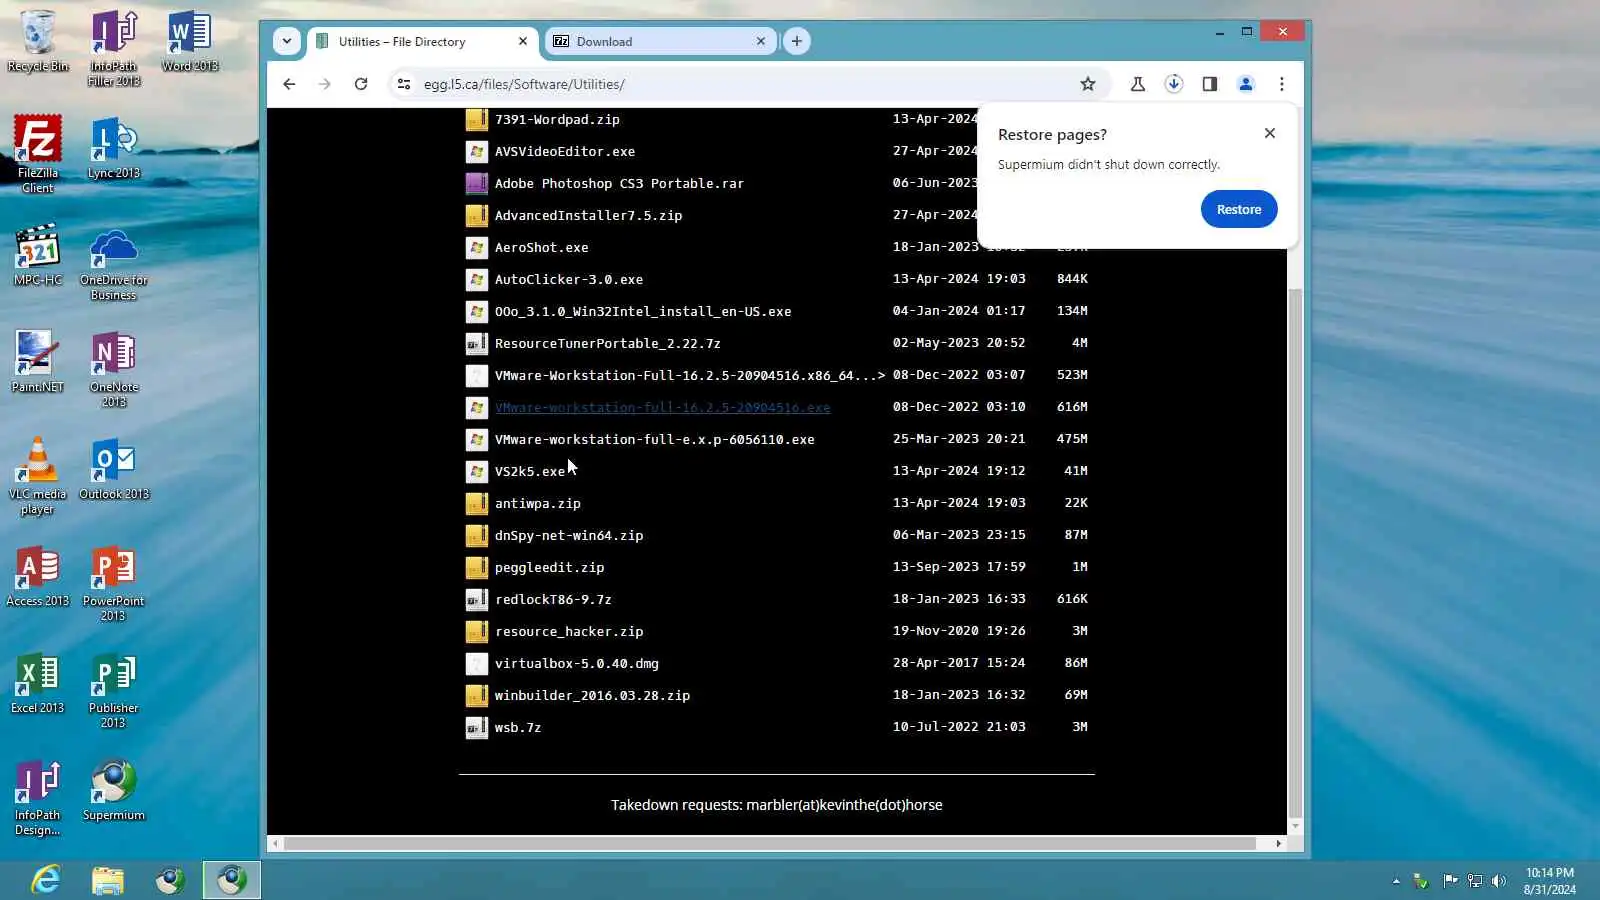This screenshot has width=1600, height=900.
Task: Close the Utilities – File Directory tab
Action: point(523,41)
